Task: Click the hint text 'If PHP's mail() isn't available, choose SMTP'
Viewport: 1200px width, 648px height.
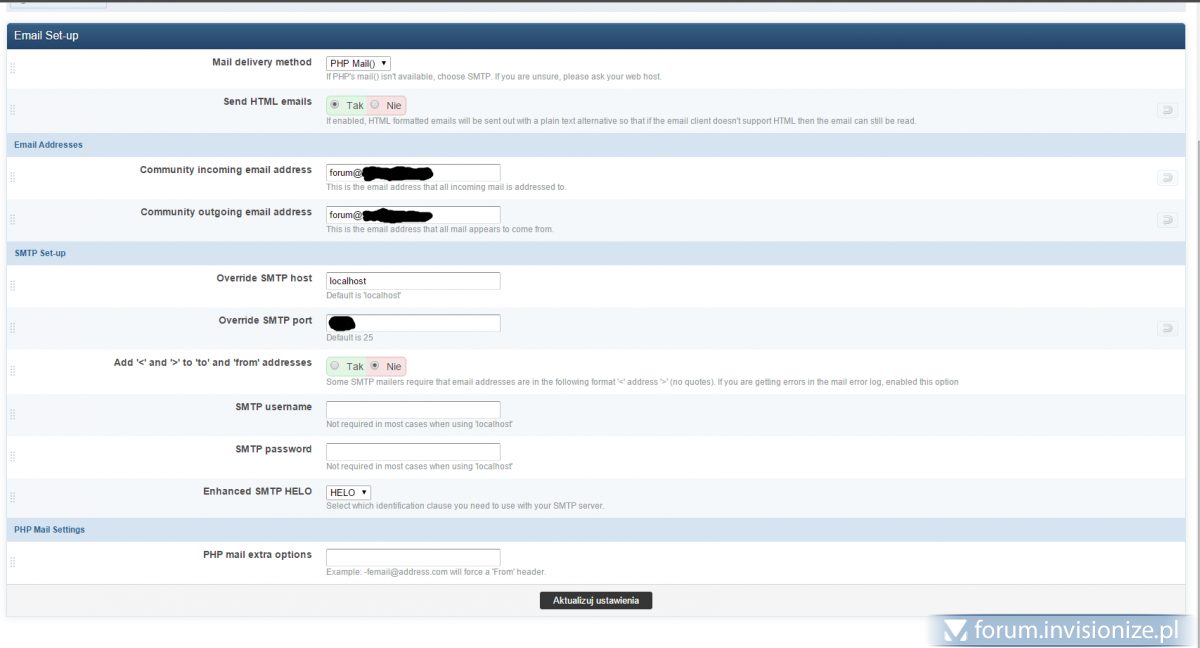Action: 494,76
